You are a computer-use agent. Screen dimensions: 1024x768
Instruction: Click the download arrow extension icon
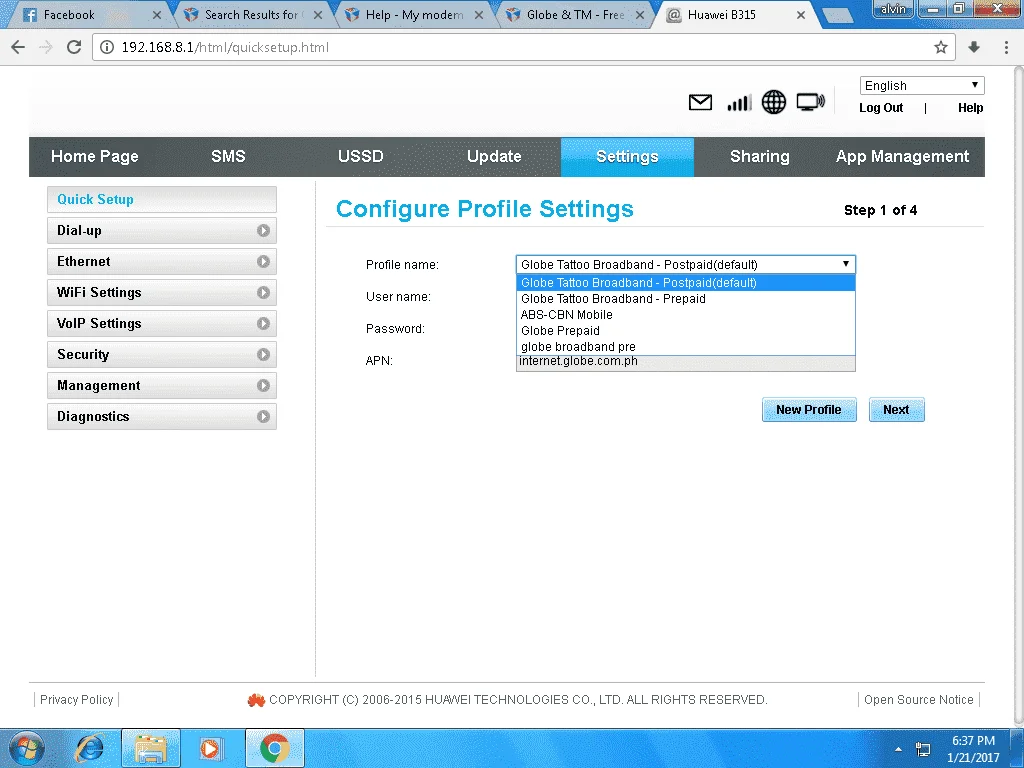click(974, 47)
